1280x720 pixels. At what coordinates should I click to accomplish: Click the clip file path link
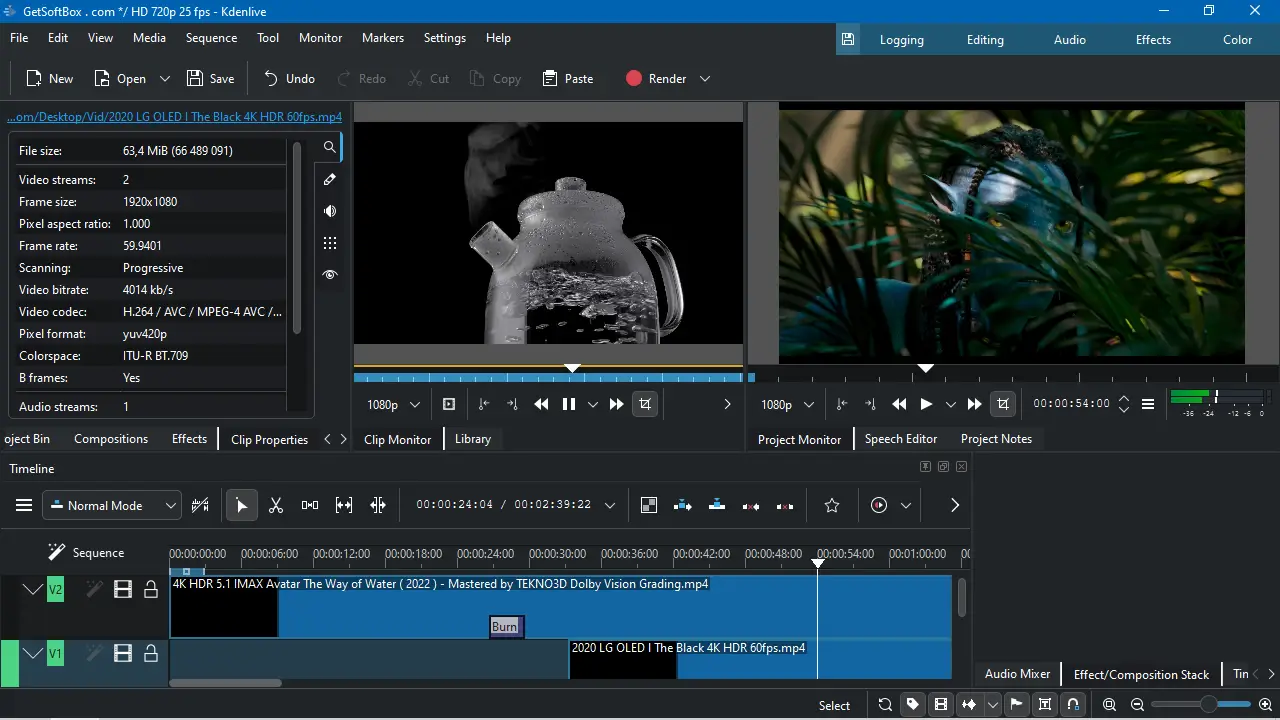tap(175, 116)
